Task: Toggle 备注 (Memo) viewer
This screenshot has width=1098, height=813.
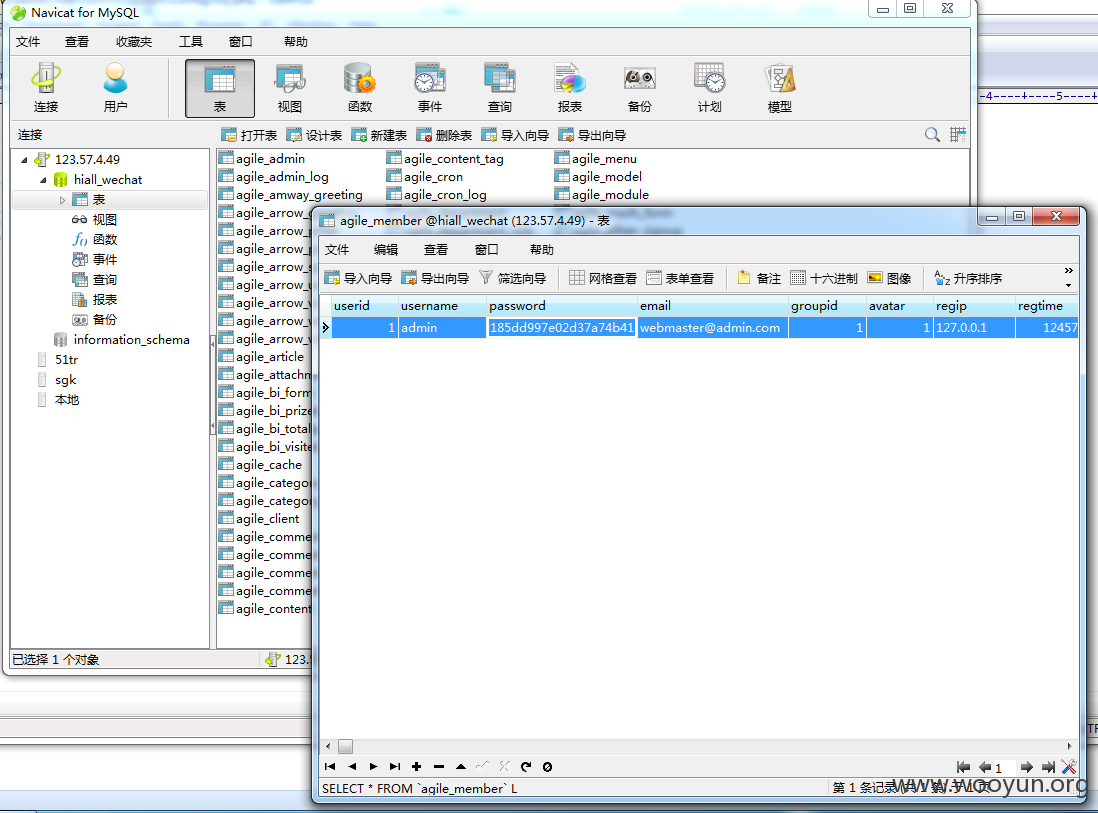Action: pos(759,278)
